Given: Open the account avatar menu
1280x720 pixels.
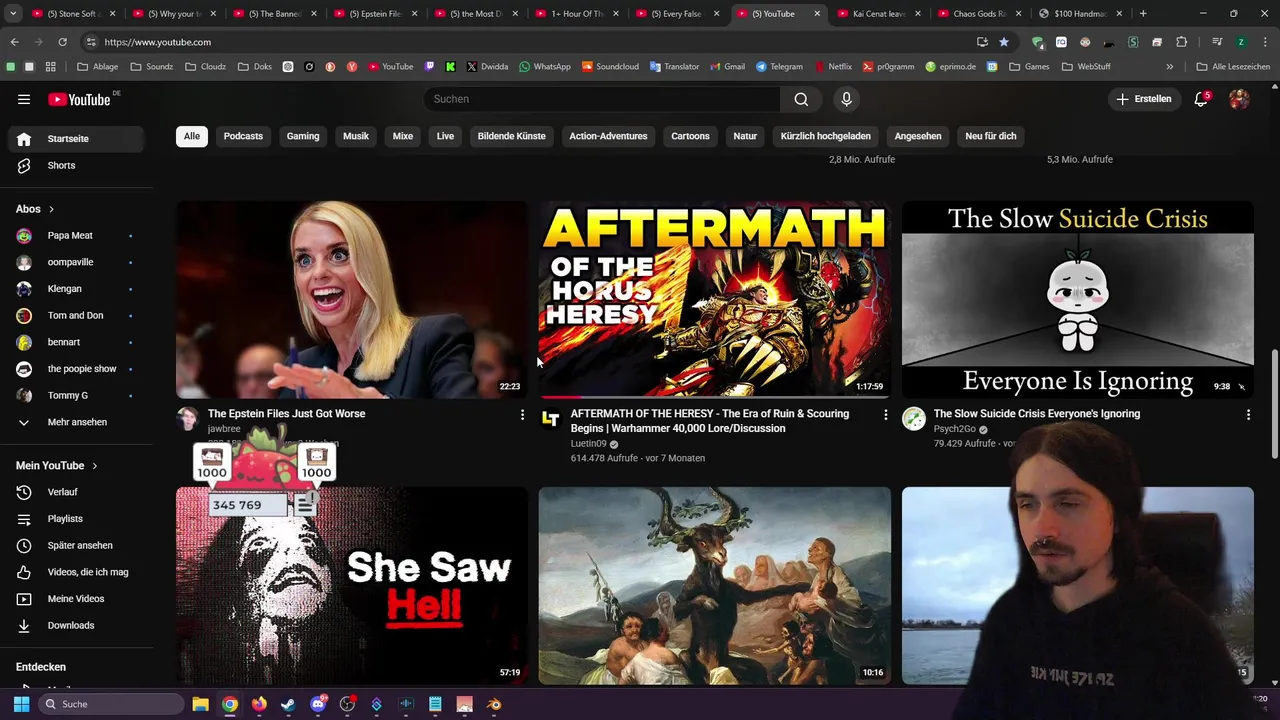Looking at the screenshot, I should pyautogui.click(x=1239, y=99).
